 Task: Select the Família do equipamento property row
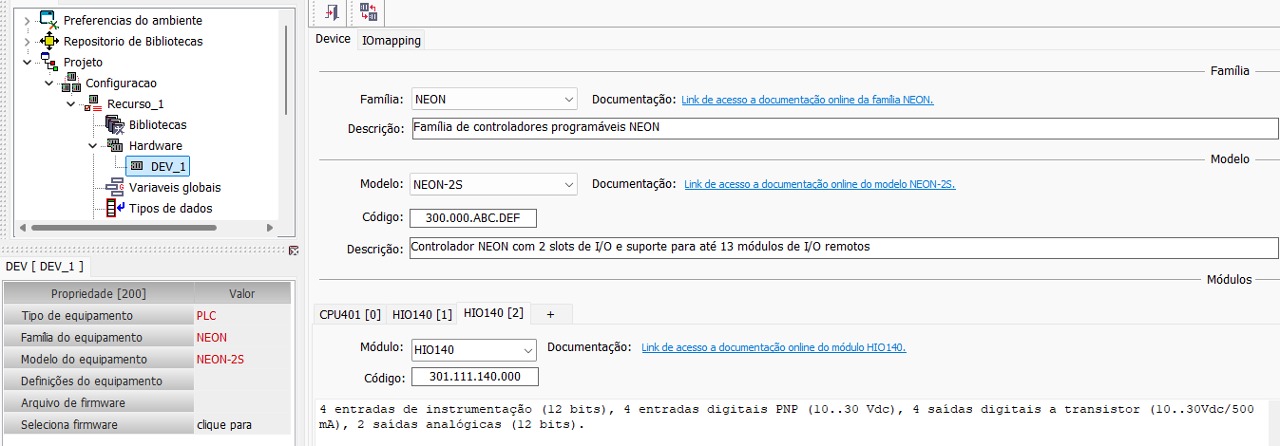(148, 338)
